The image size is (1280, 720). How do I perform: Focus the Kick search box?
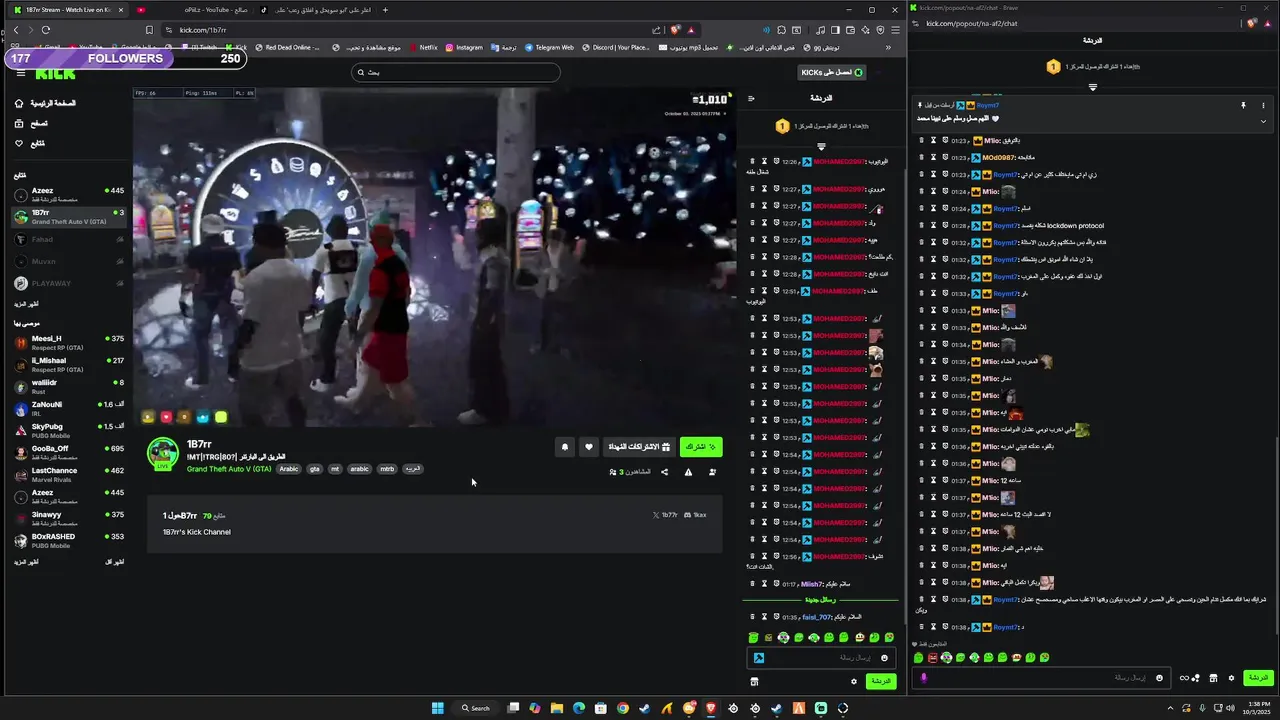pos(455,72)
